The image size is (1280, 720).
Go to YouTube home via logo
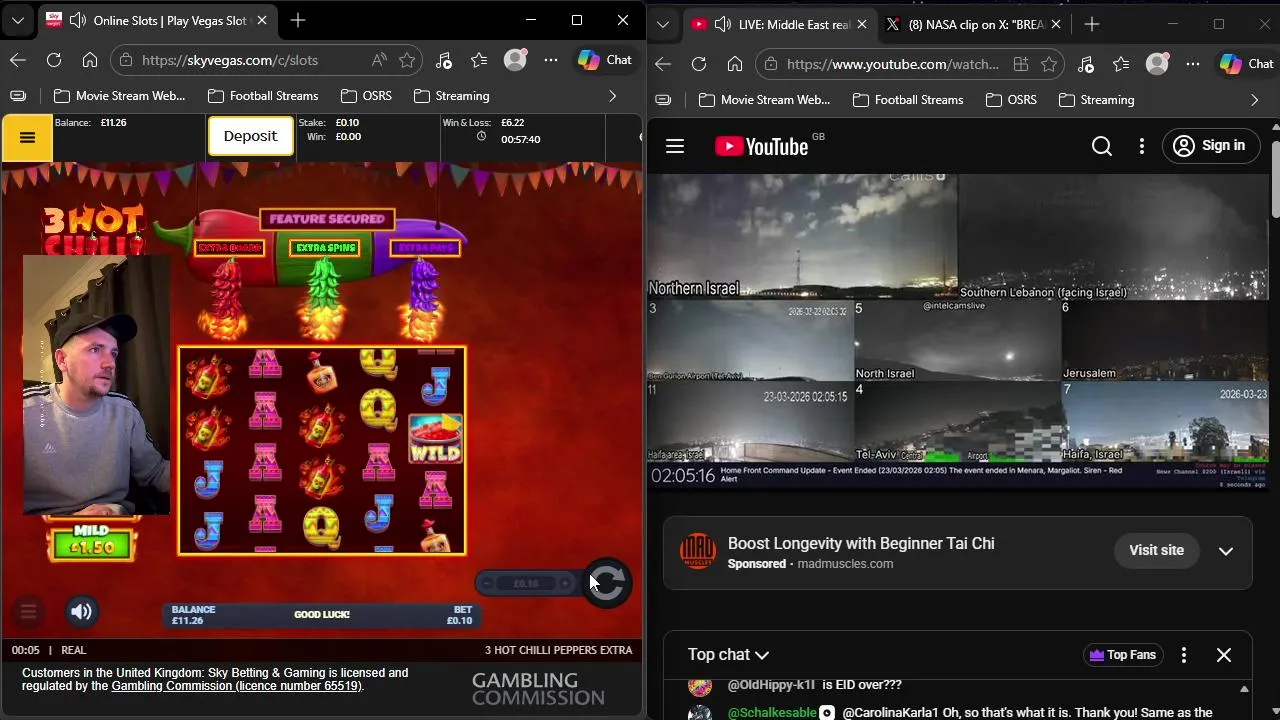coord(762,146)
